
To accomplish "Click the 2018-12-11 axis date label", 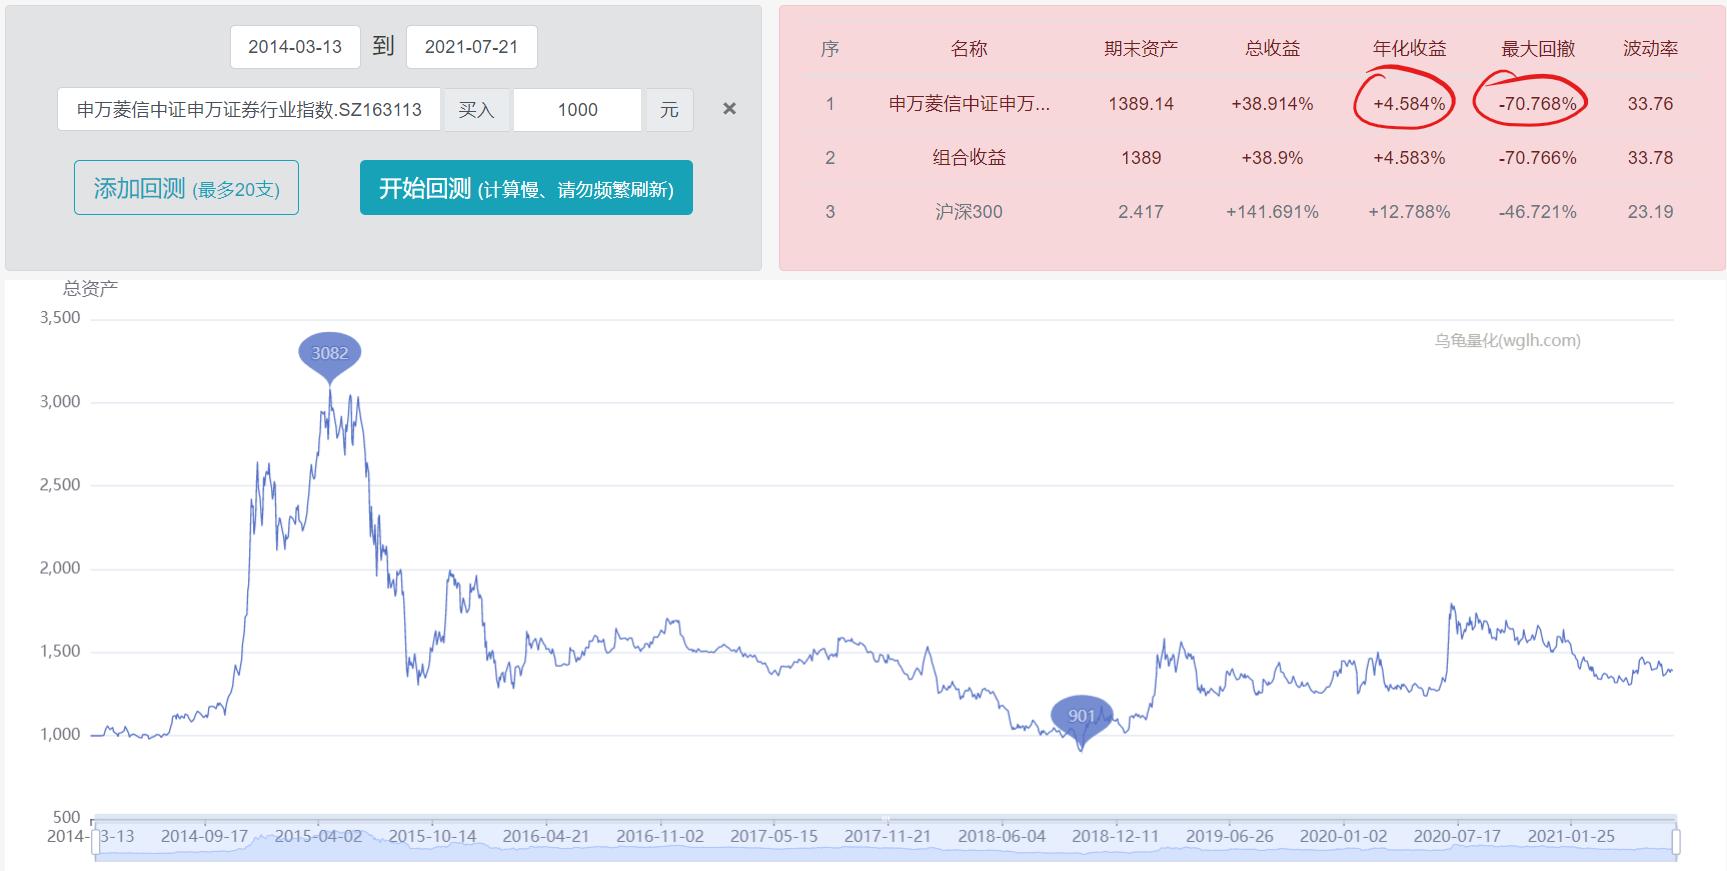I will click(1115, 836).
